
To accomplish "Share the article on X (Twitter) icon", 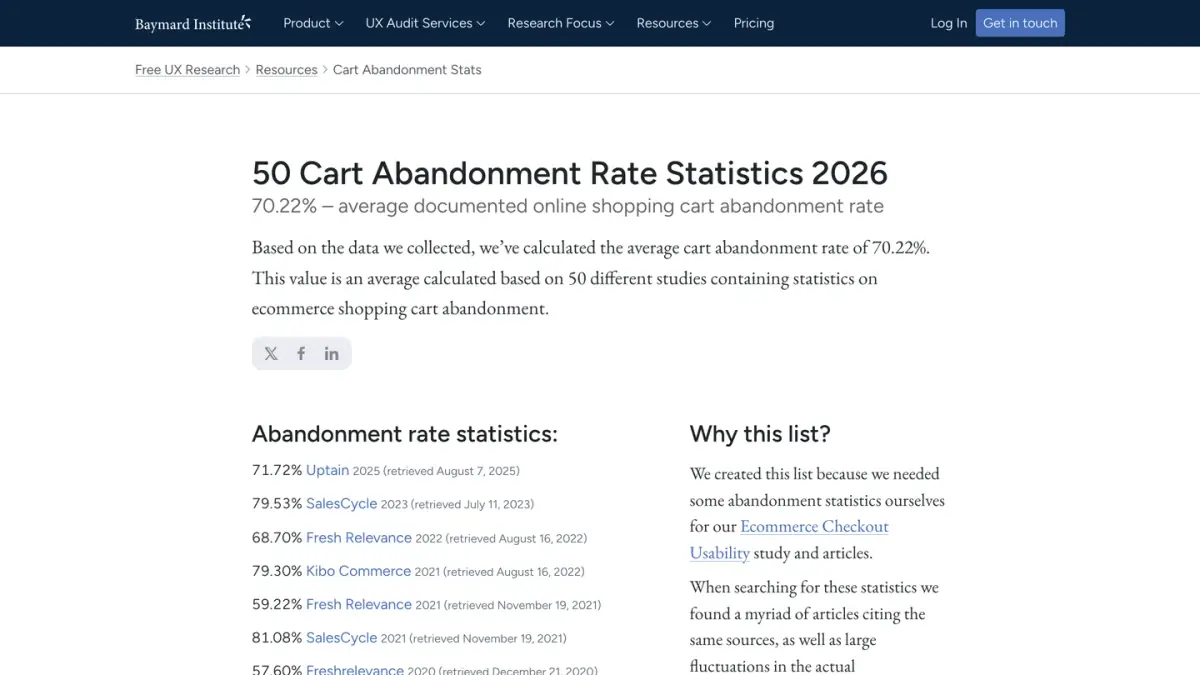I will [271, 354].
